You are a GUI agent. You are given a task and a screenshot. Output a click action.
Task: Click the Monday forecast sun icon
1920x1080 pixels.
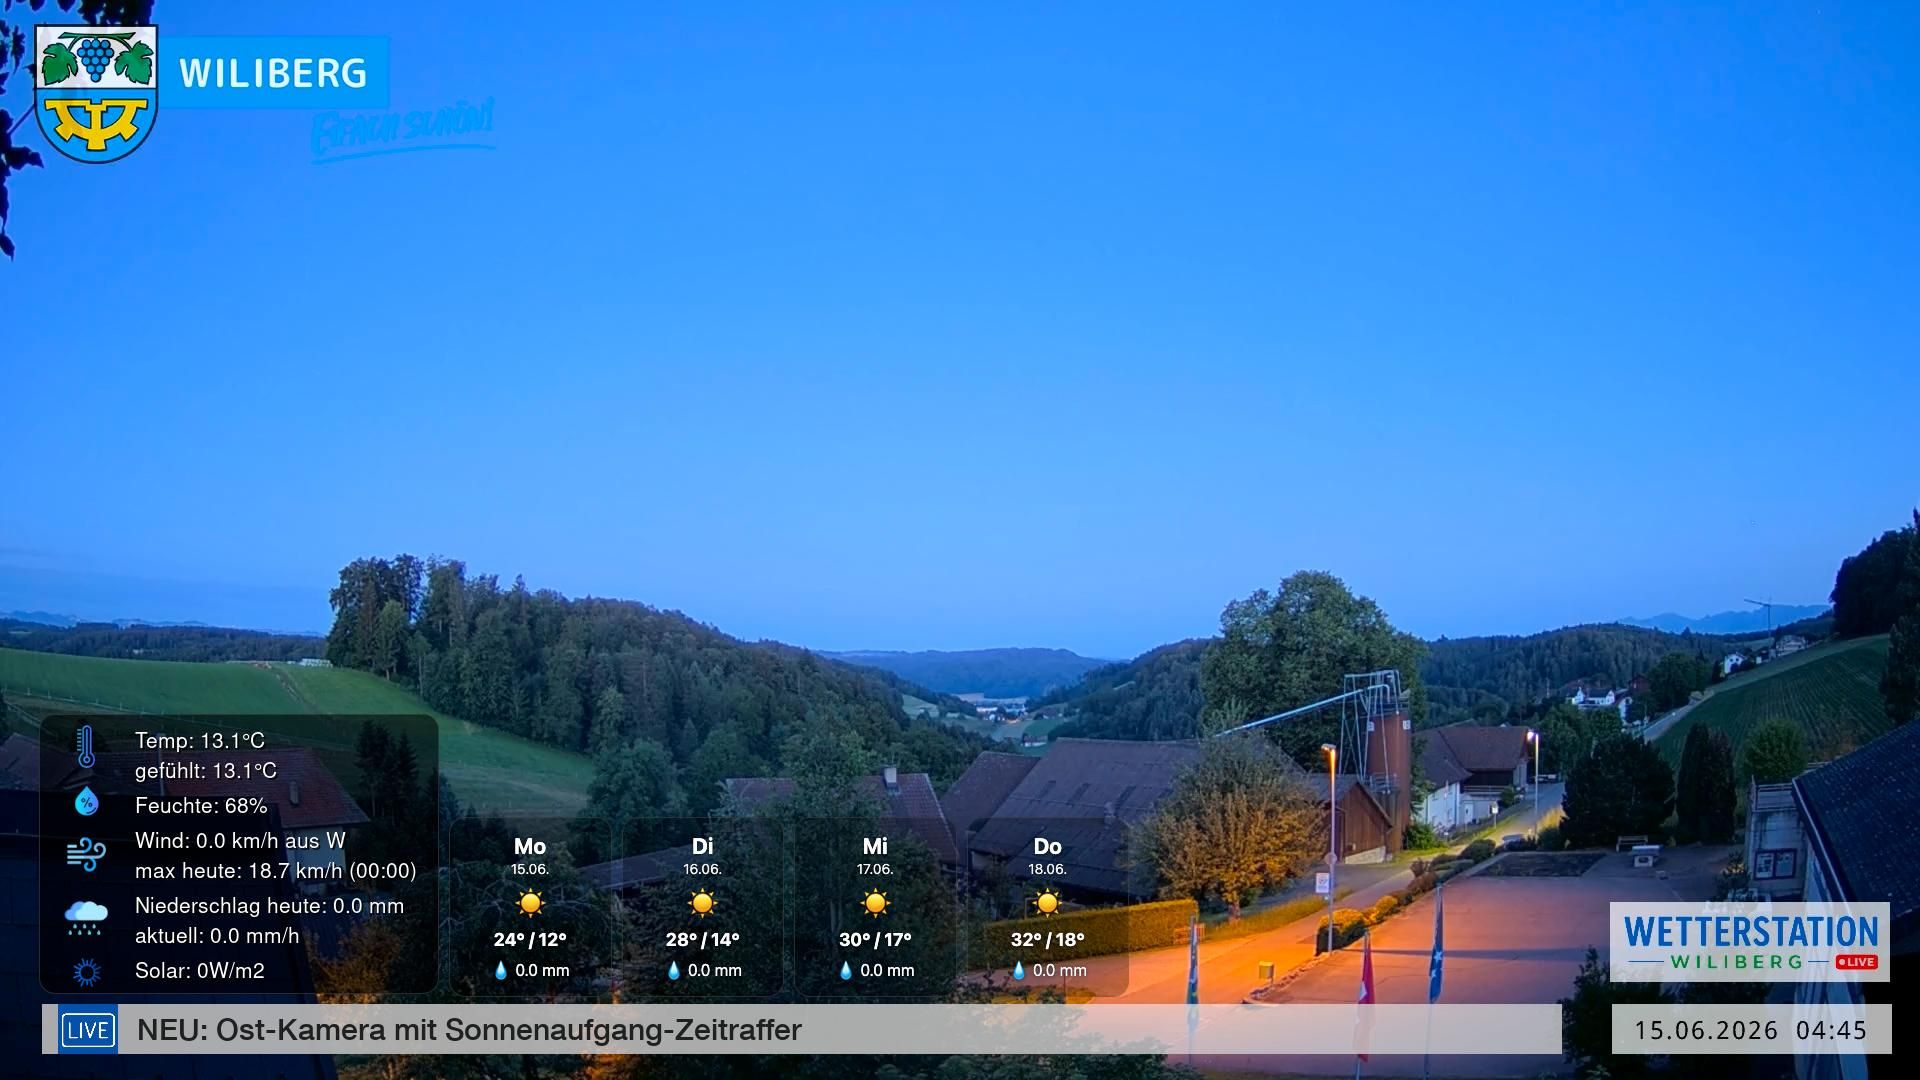pyautogui.click(x=530, y=903)
